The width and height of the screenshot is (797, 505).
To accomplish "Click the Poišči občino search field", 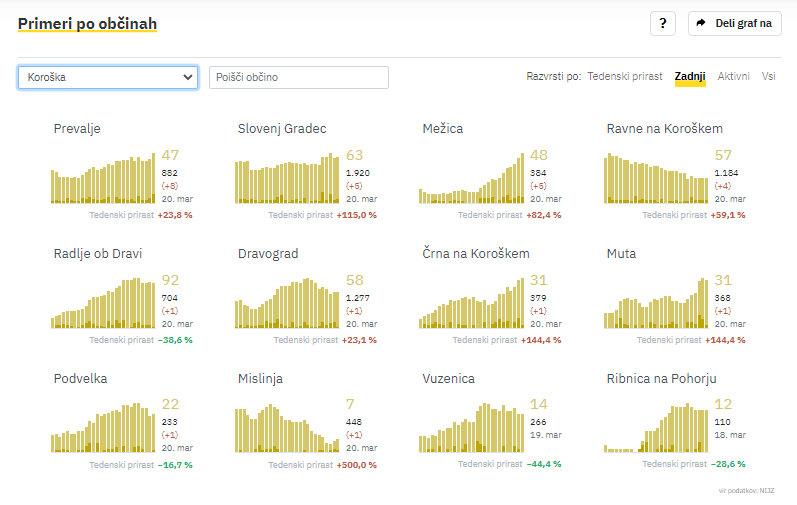I will 298,77.
